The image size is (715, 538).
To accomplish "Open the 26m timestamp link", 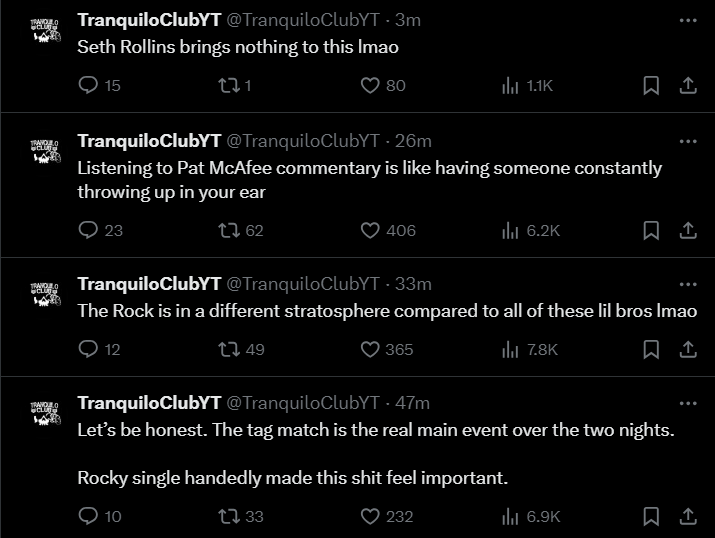I will point(414,141).
